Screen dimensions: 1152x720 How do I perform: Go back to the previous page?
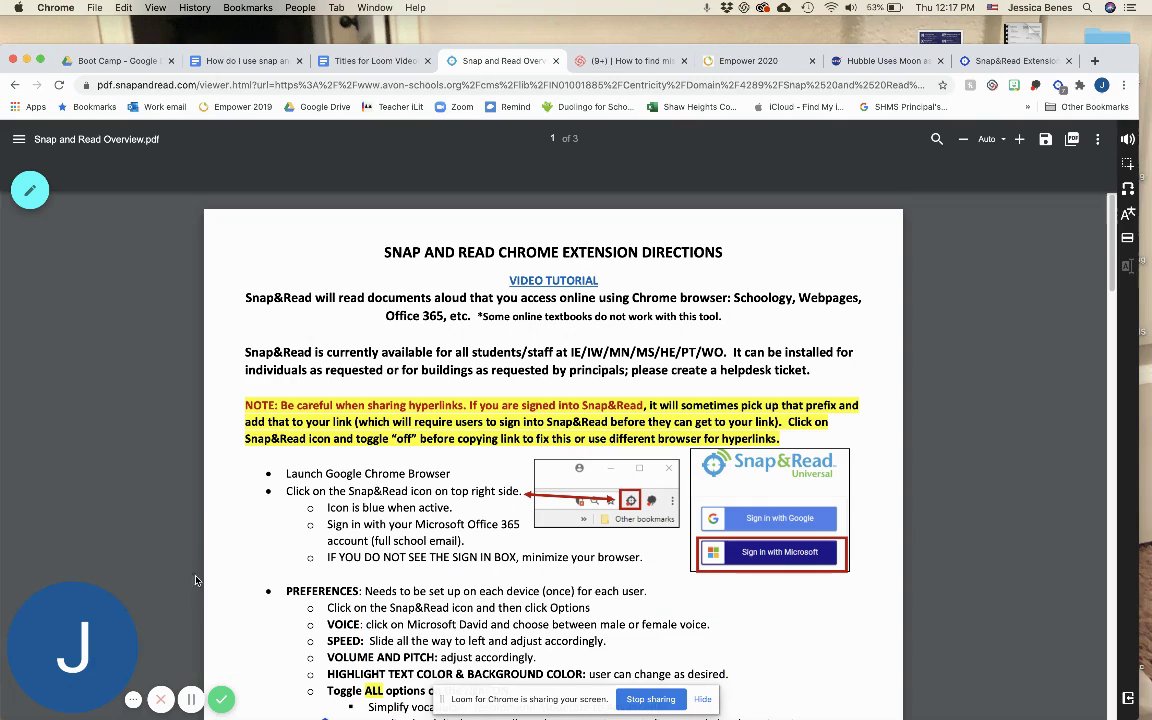[x=15, y=85]
